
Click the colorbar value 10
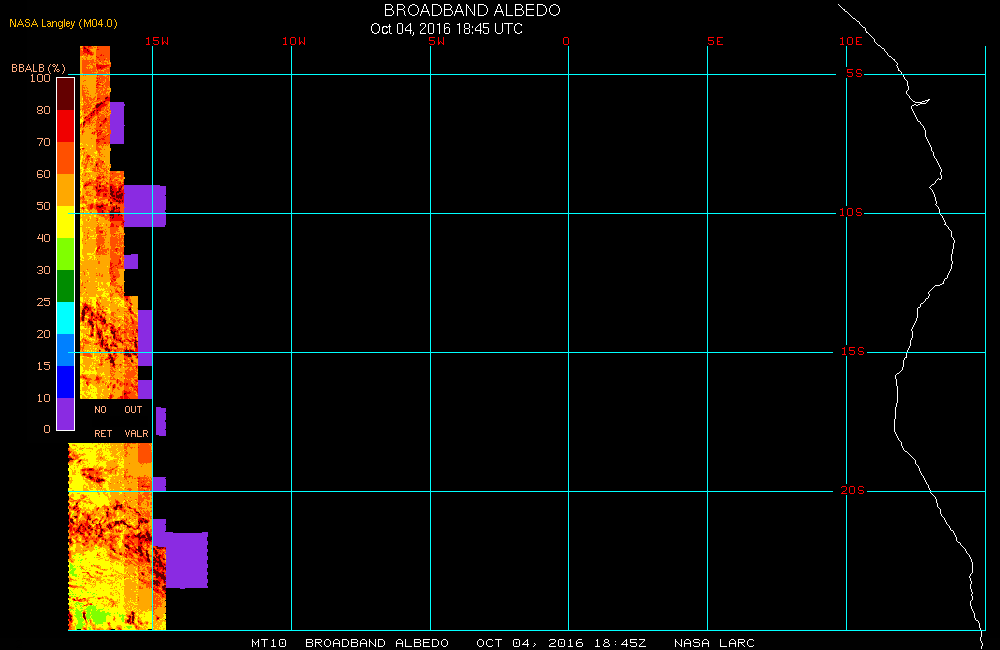(x=43, y=398)
